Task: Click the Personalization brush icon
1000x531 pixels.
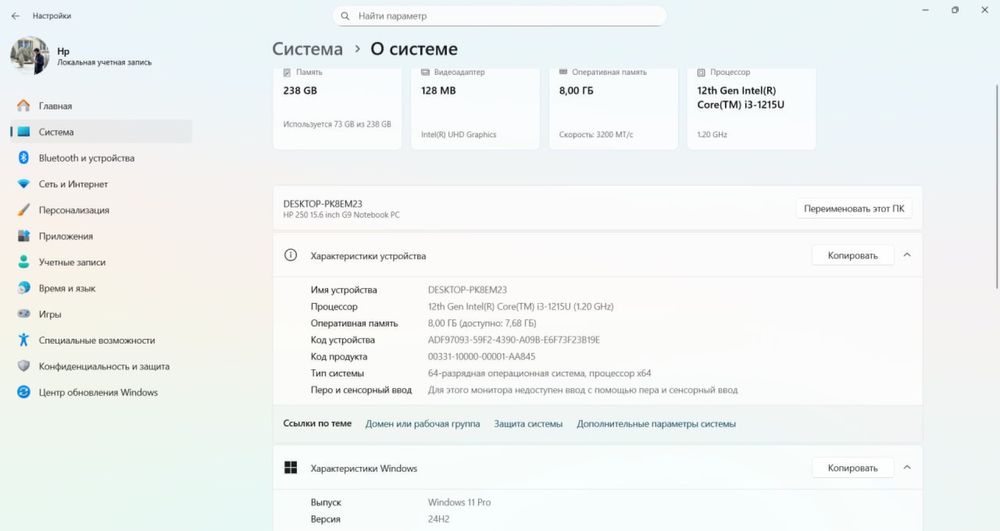Action: (x=23, y=210)
